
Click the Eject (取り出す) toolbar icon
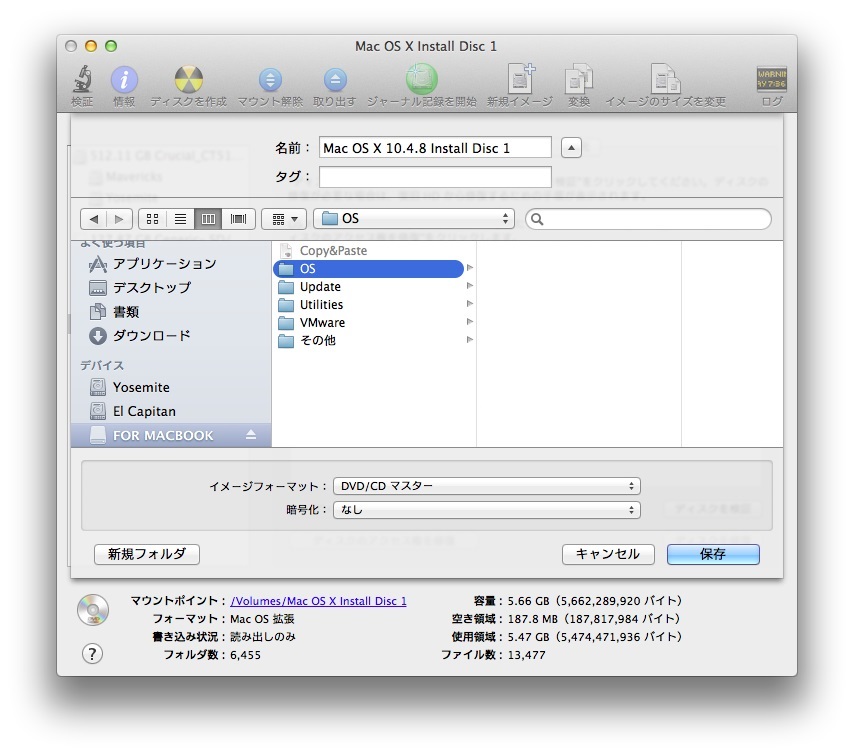point(335,80)
